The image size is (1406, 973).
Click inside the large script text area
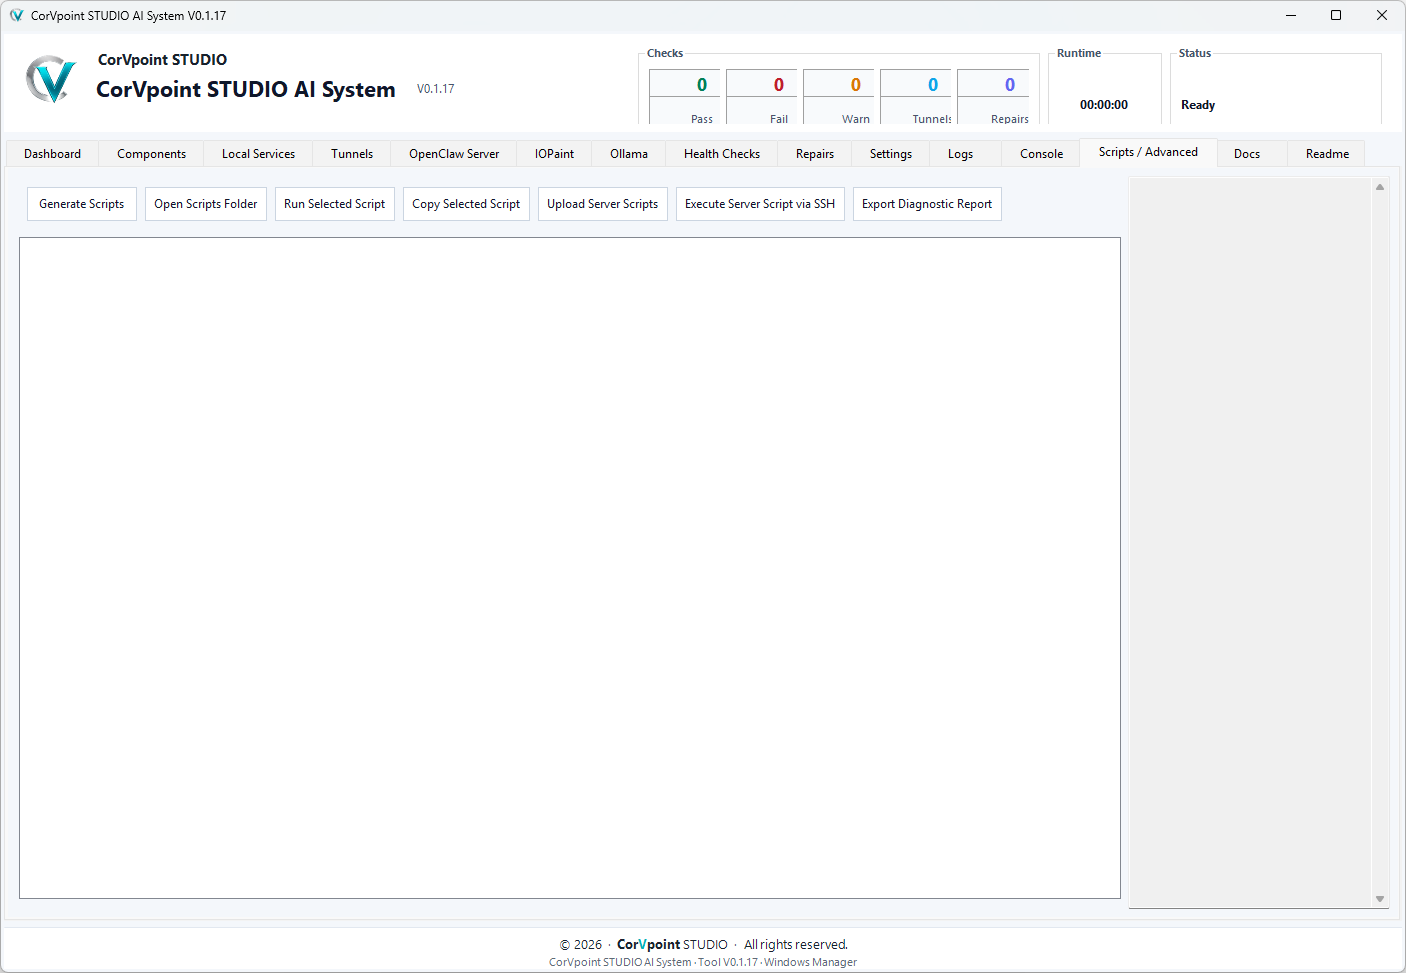click(570, 568)
